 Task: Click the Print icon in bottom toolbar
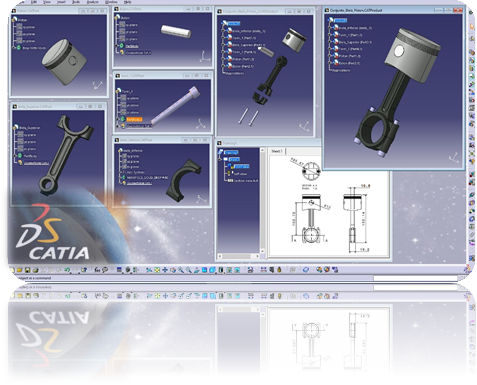click(36, 270)
